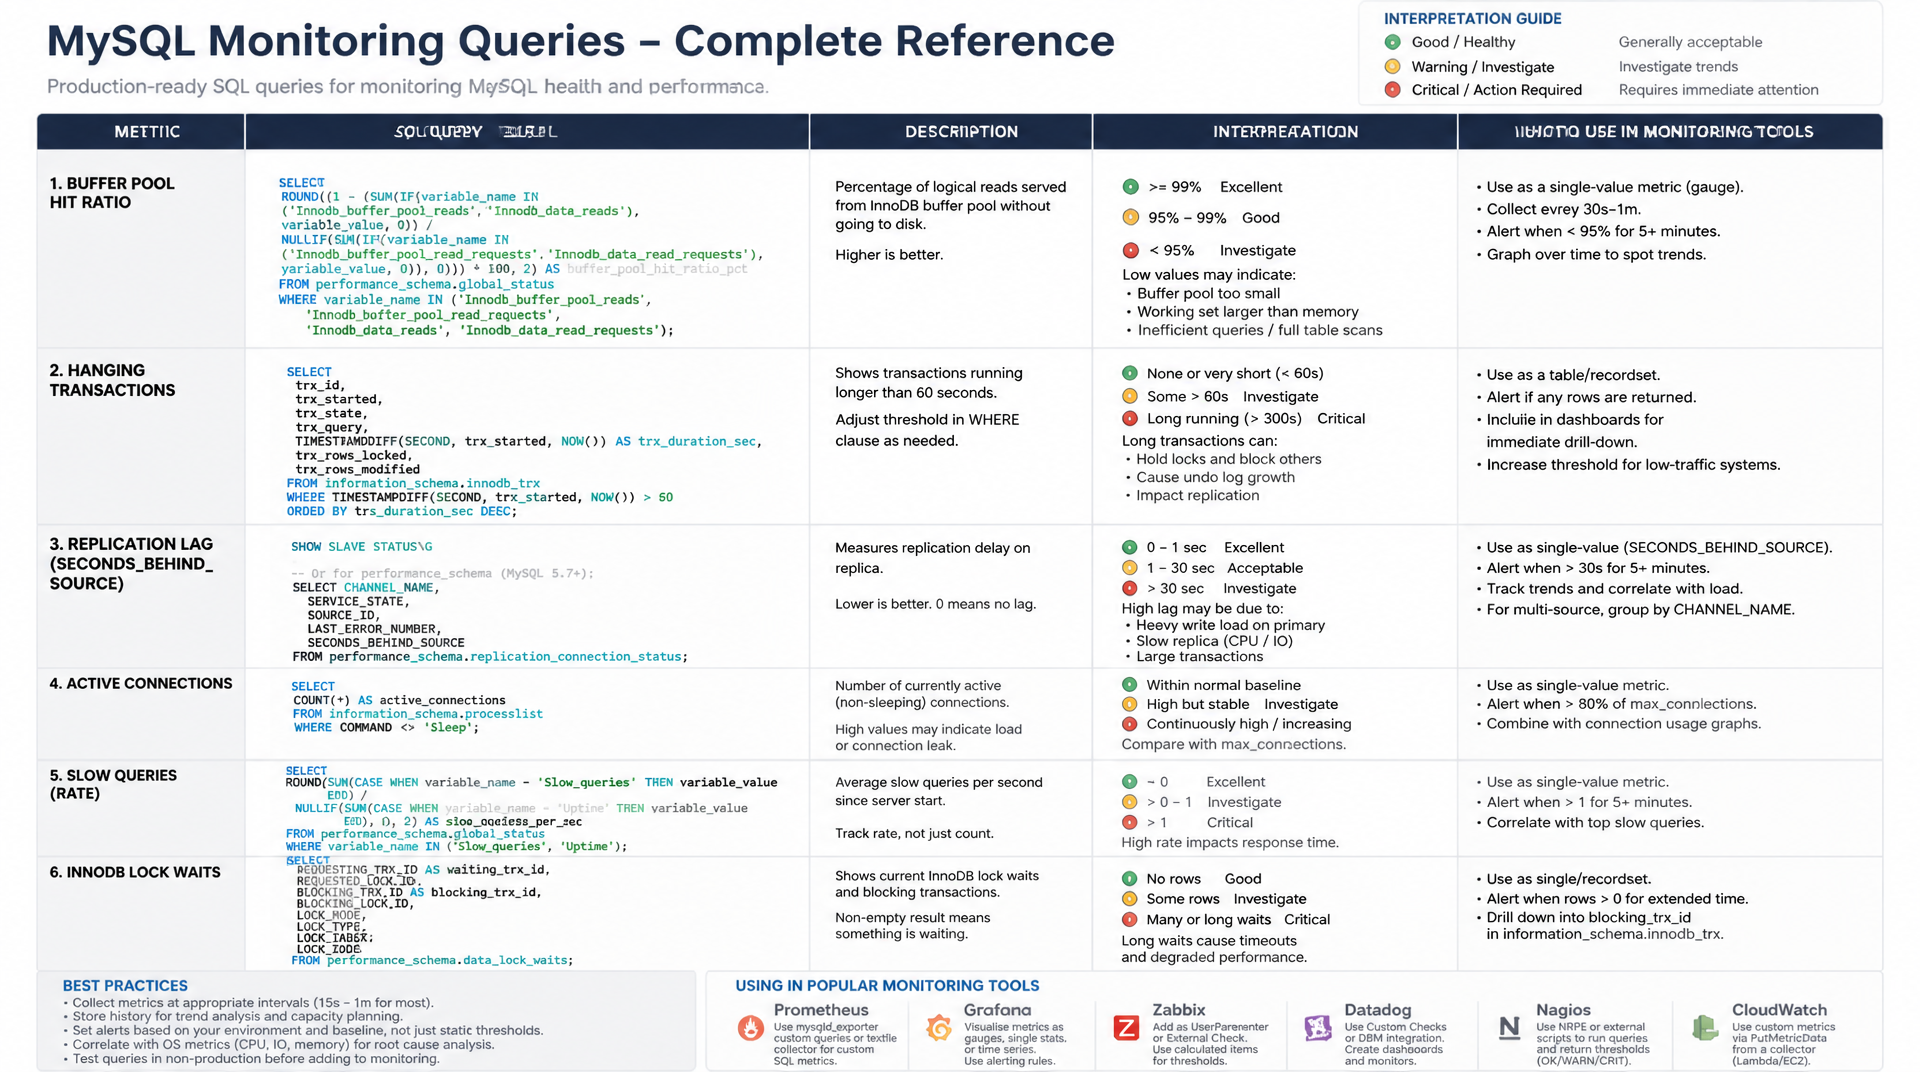
Task: Click the Prometheus flame icon
Action: coord(750,1027)
